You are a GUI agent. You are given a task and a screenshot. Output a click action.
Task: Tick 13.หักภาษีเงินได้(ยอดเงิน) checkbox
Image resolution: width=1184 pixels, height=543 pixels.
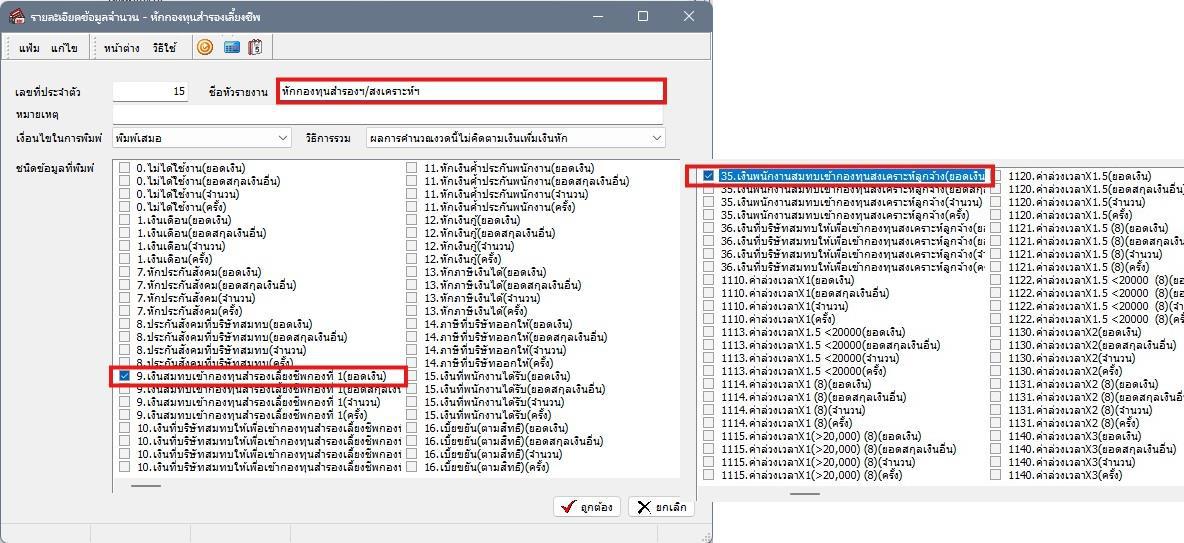(x=412, y=272)
